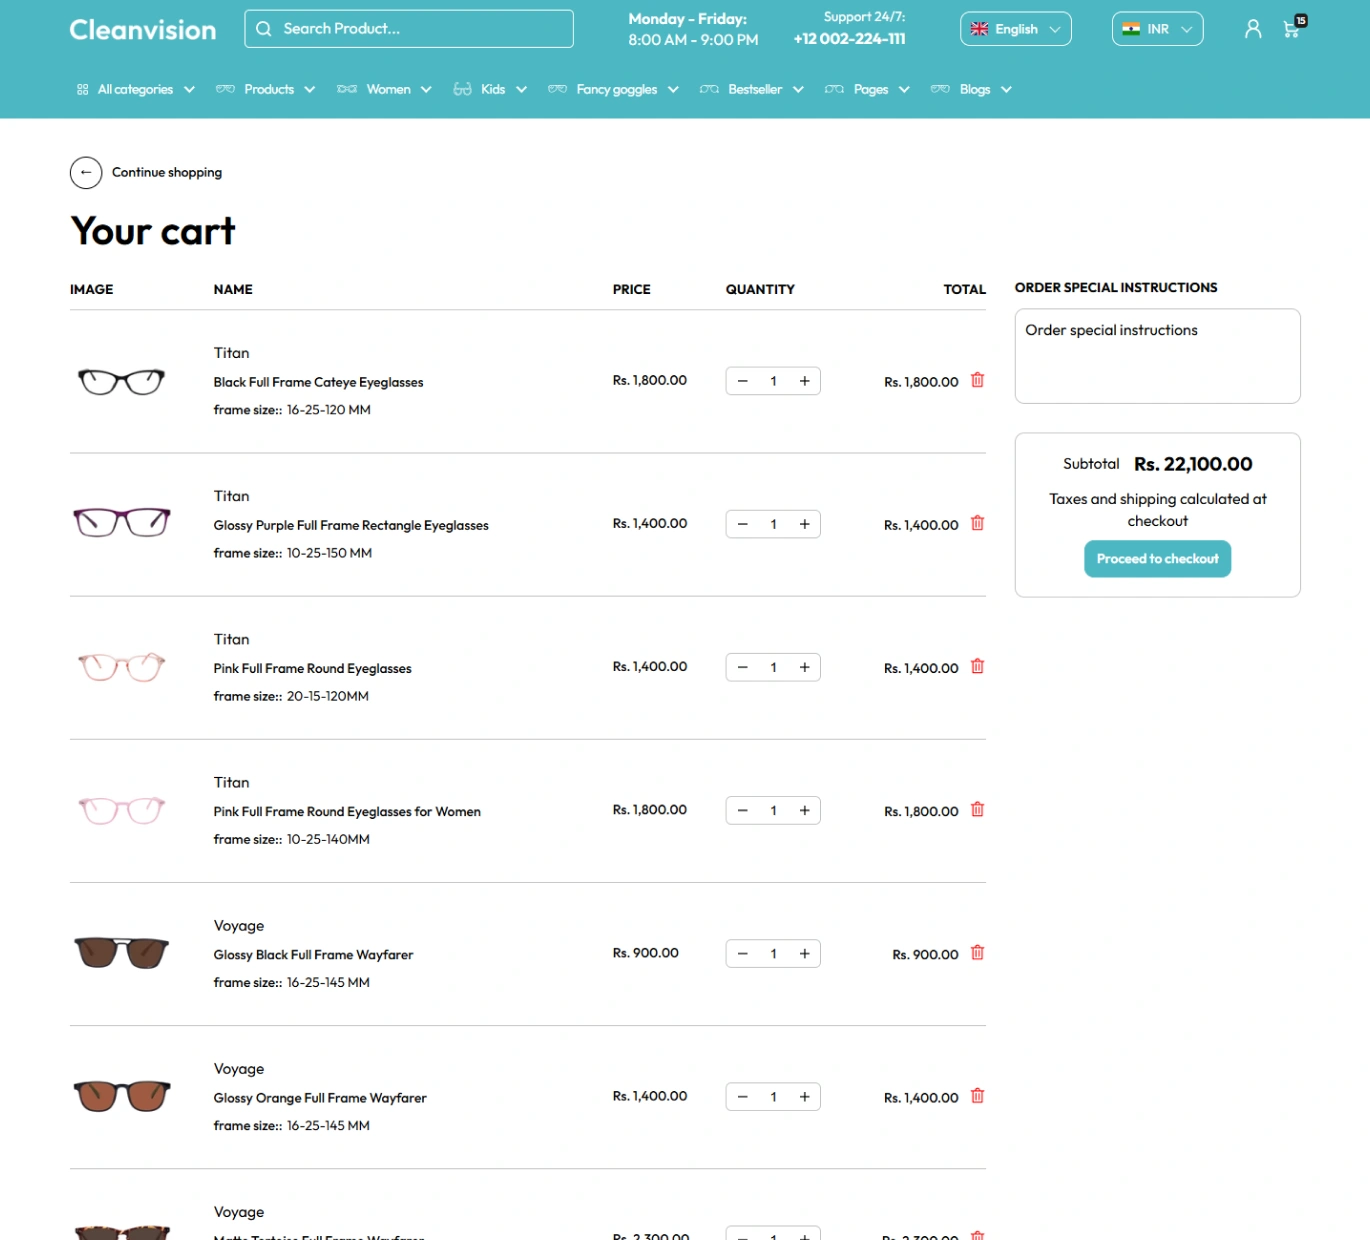The image size is (1370, 1240).
Task: Click the back arrow circle icon
Action: pyautogui.click(x=86, y=173)
